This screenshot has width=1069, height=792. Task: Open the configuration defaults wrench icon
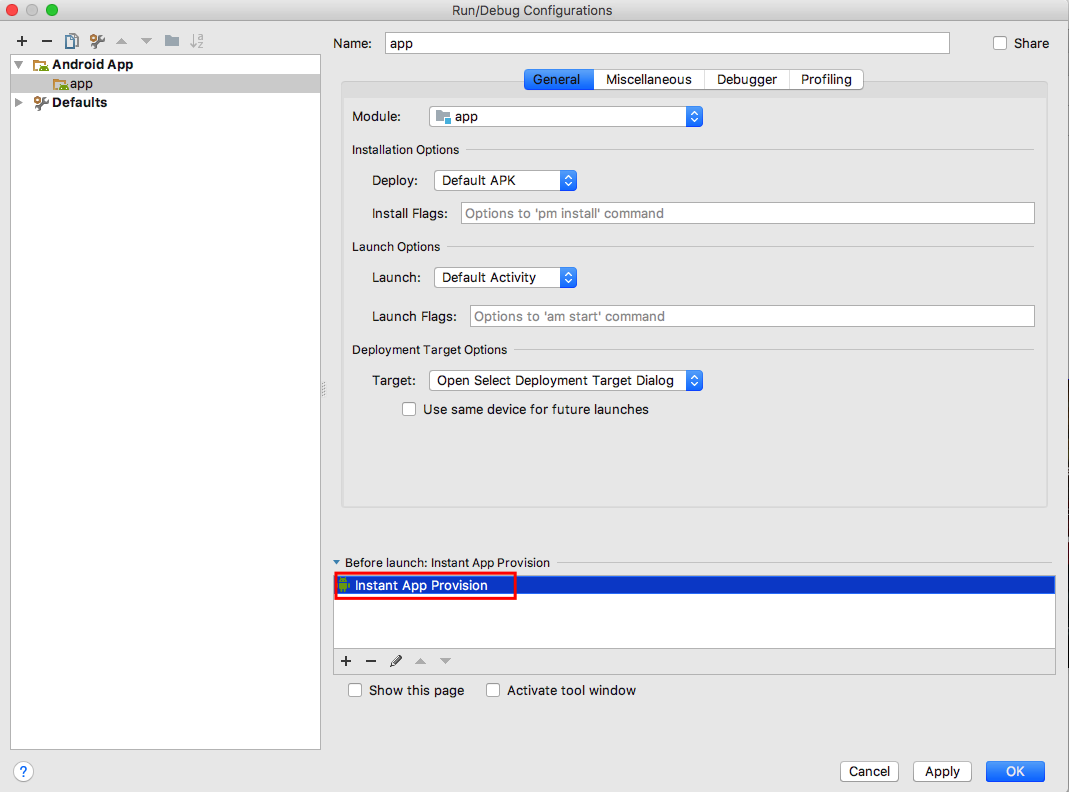pos(97,41)
